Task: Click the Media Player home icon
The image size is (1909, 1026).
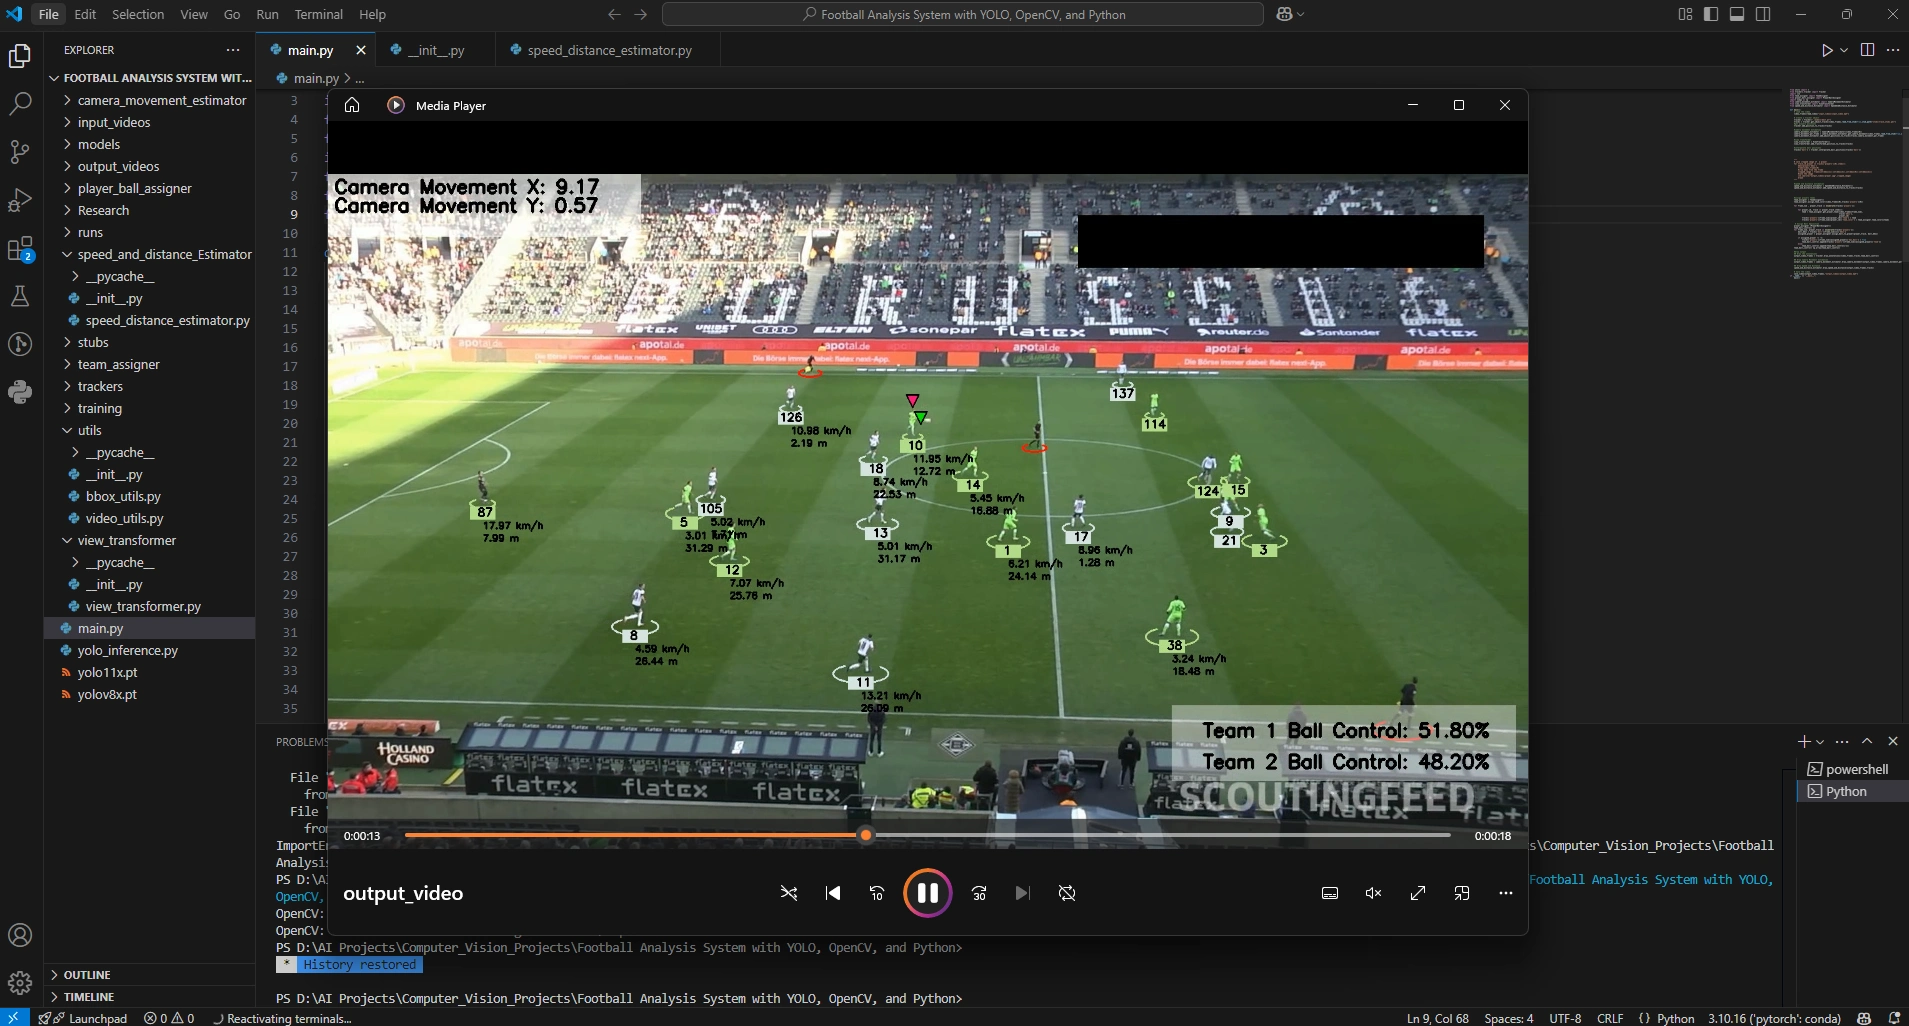Action: [352, 105]
